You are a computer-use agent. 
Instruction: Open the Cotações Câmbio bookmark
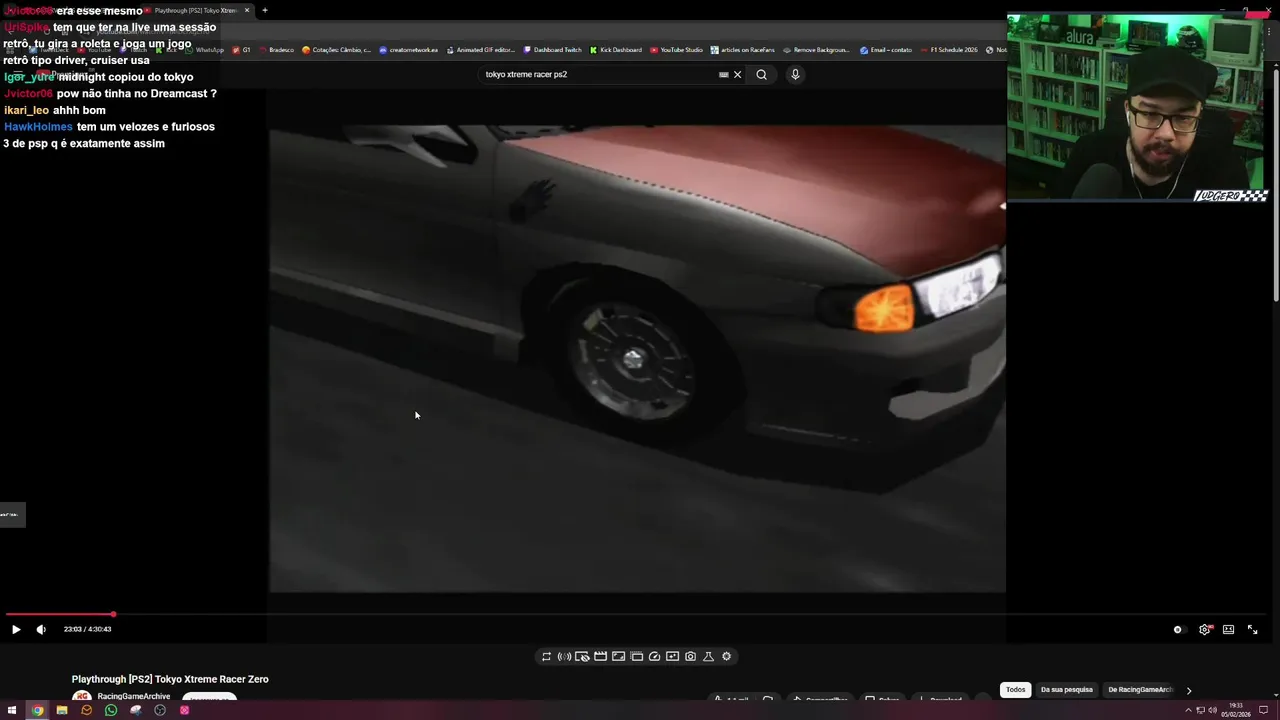pos(337,50)
